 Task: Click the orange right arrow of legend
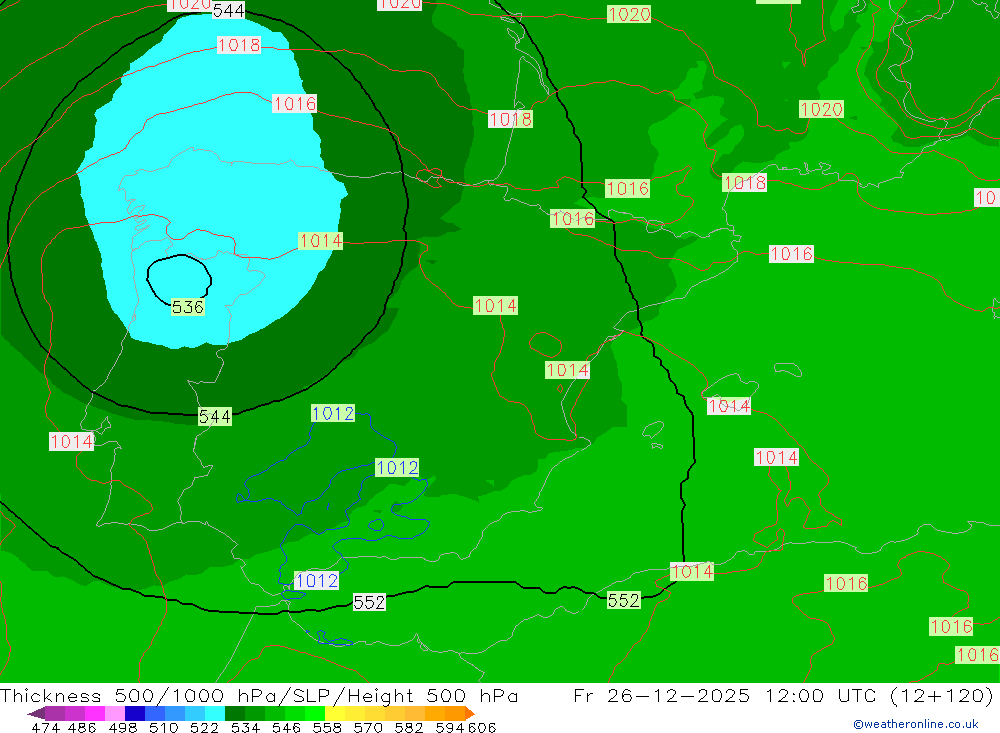469,713
